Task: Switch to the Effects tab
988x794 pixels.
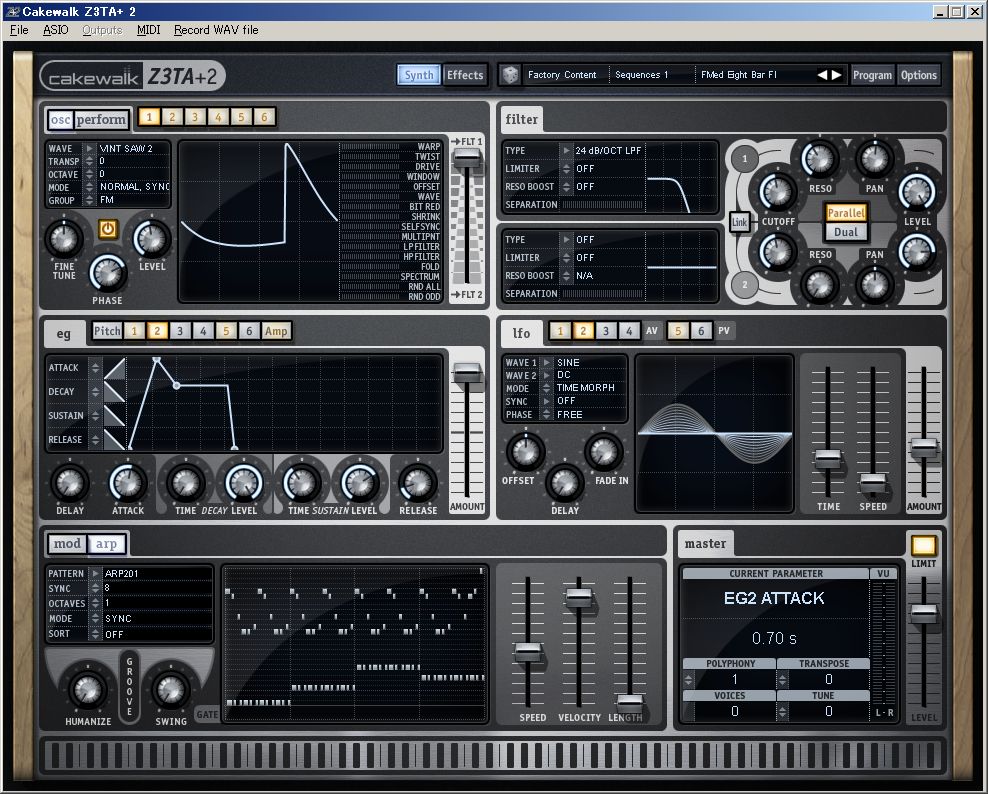Action: [x=465, y=75]
